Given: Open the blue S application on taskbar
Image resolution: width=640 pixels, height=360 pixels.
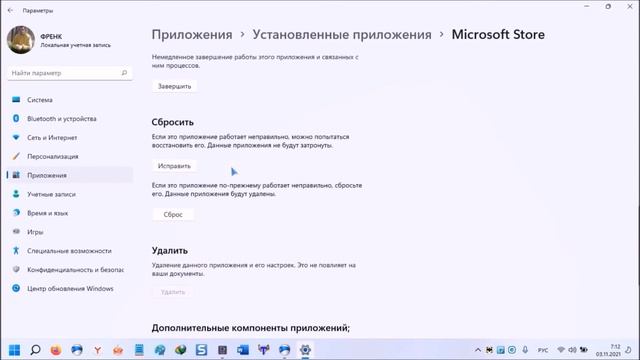Looking at the screenshot, I should click(201, 350).
